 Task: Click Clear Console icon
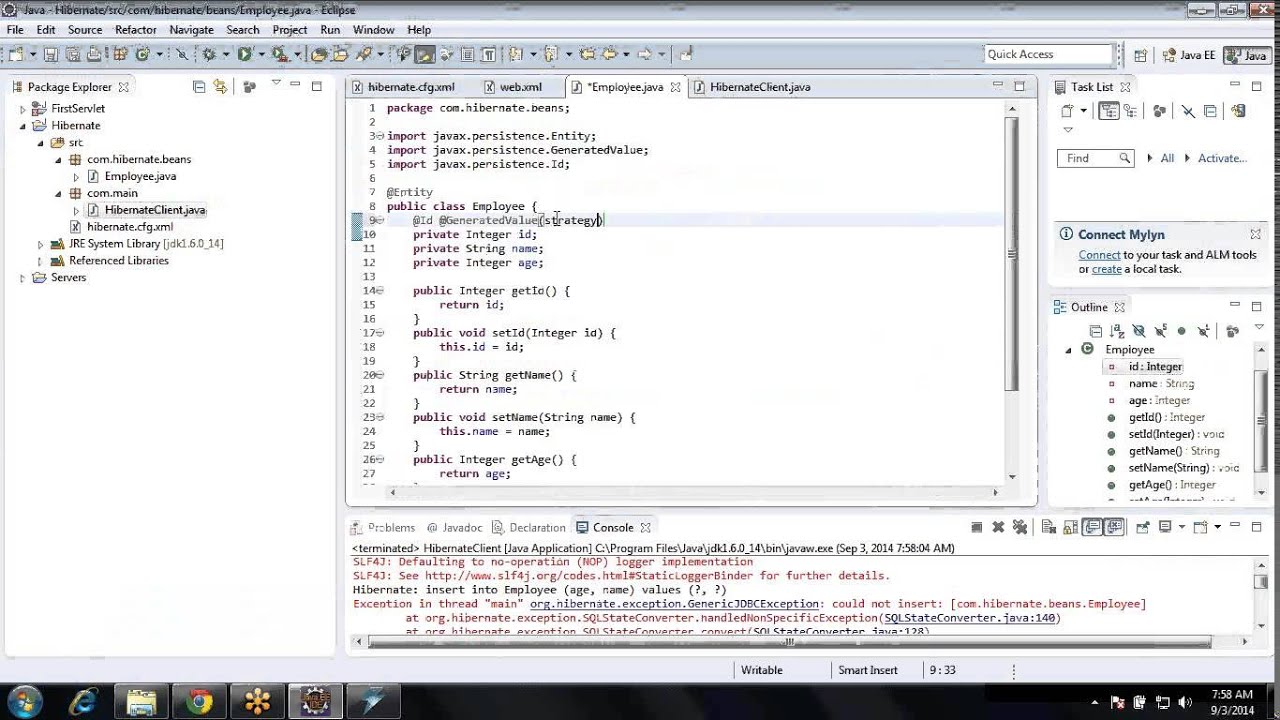pos(1048,527)
